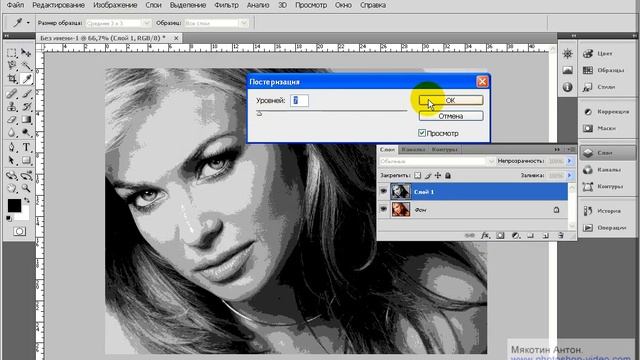The height and width of the screenshot is (360, 640).
Task: Open the tool preset picker arrow
Action: pos(28,23)
